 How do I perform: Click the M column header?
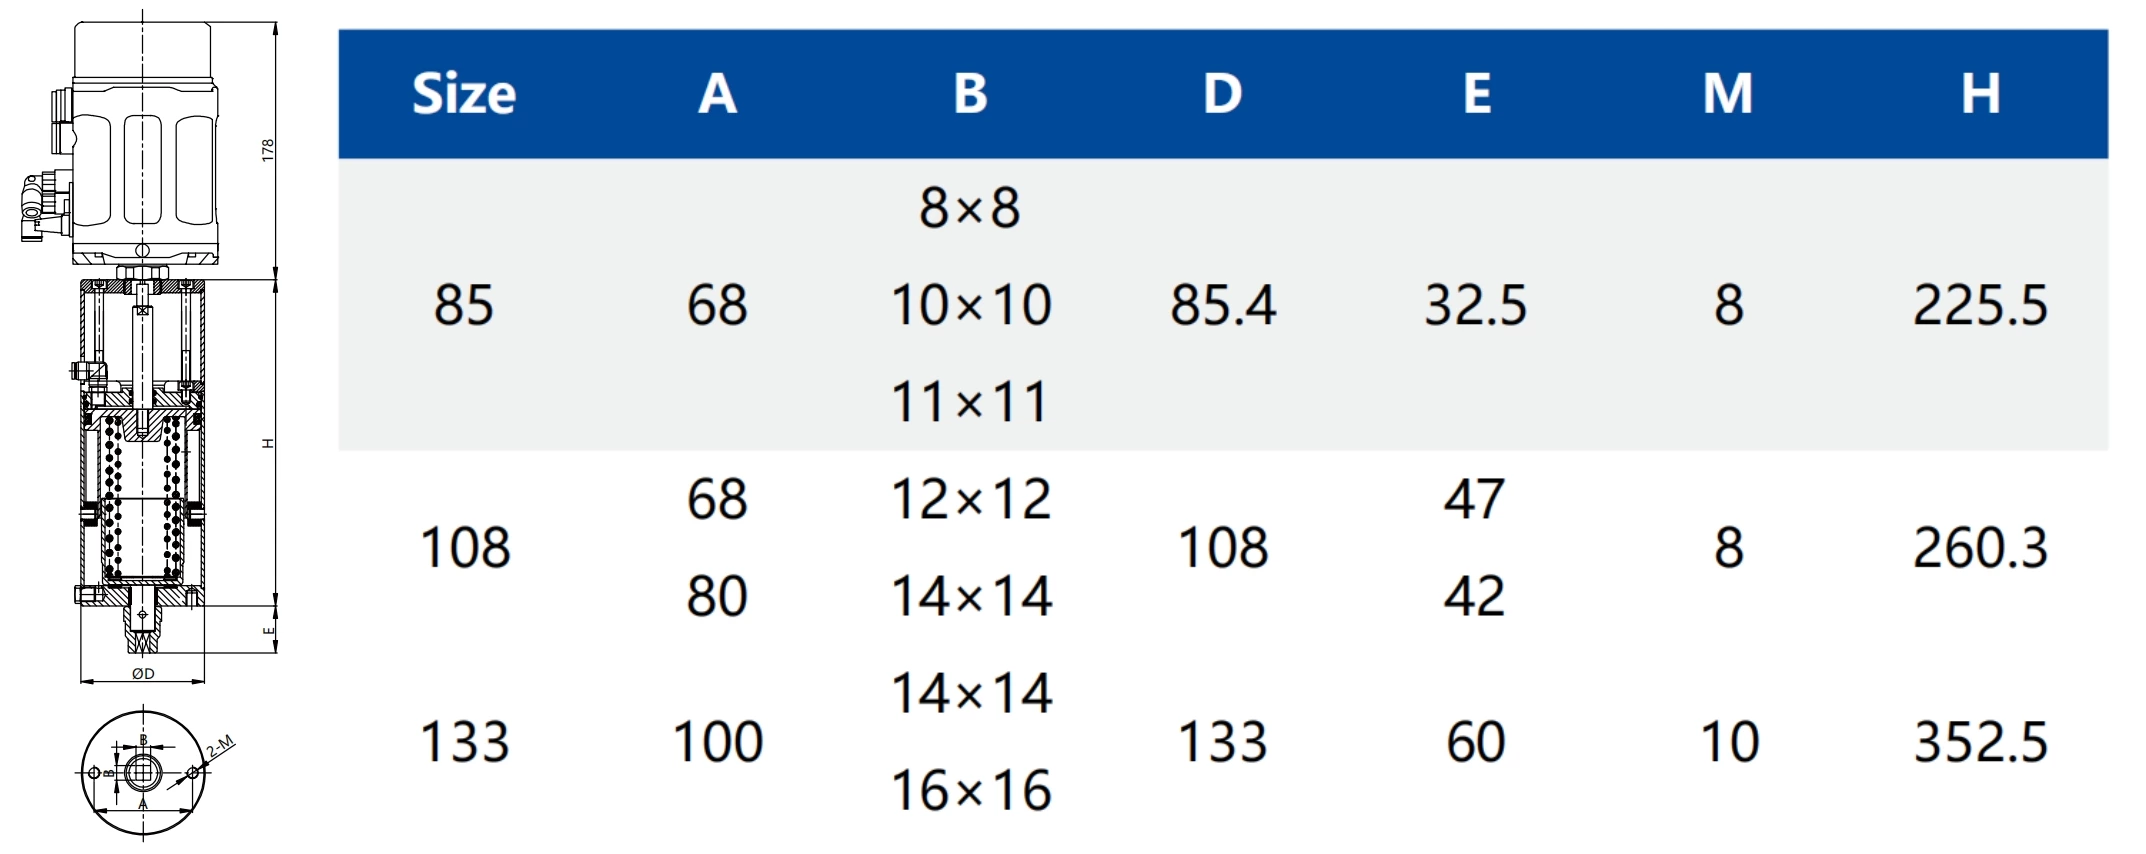[x=1728, y=94]
